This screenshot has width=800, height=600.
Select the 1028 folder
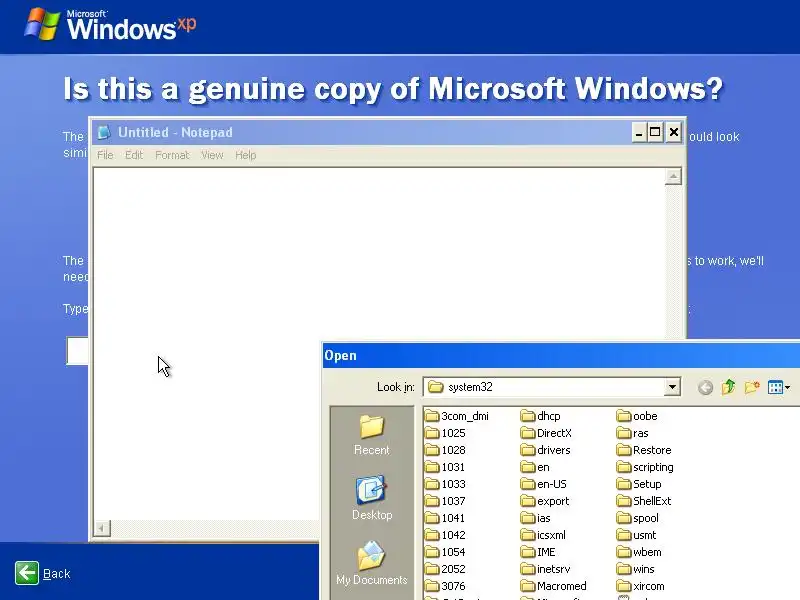[445, 450]
